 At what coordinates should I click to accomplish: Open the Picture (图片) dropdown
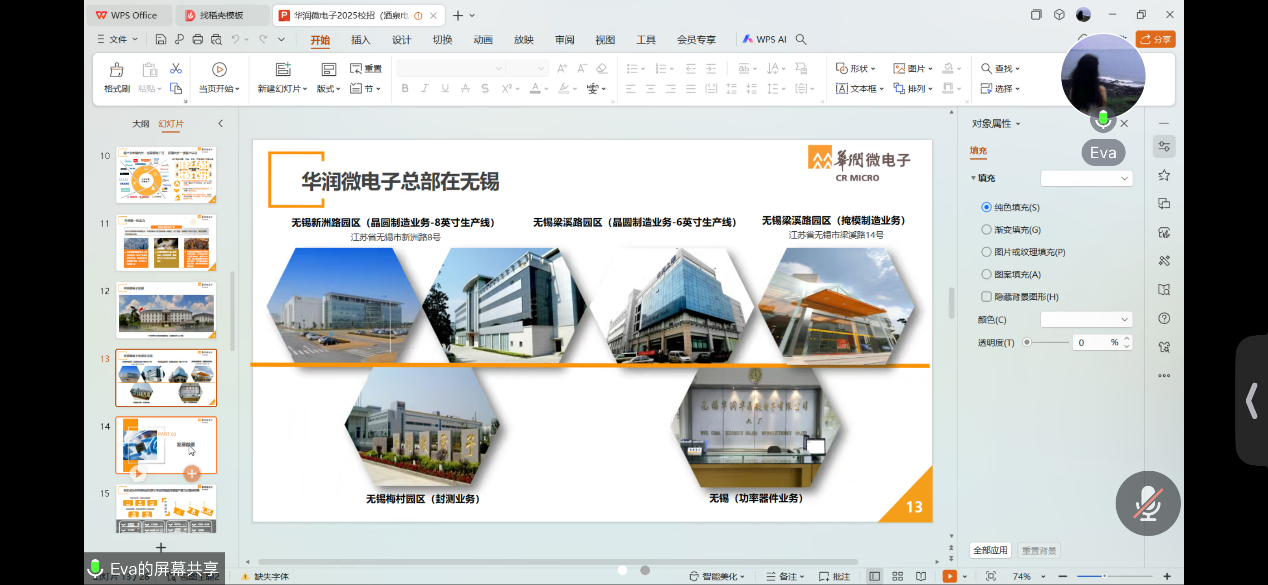click(x=913, y=68)
